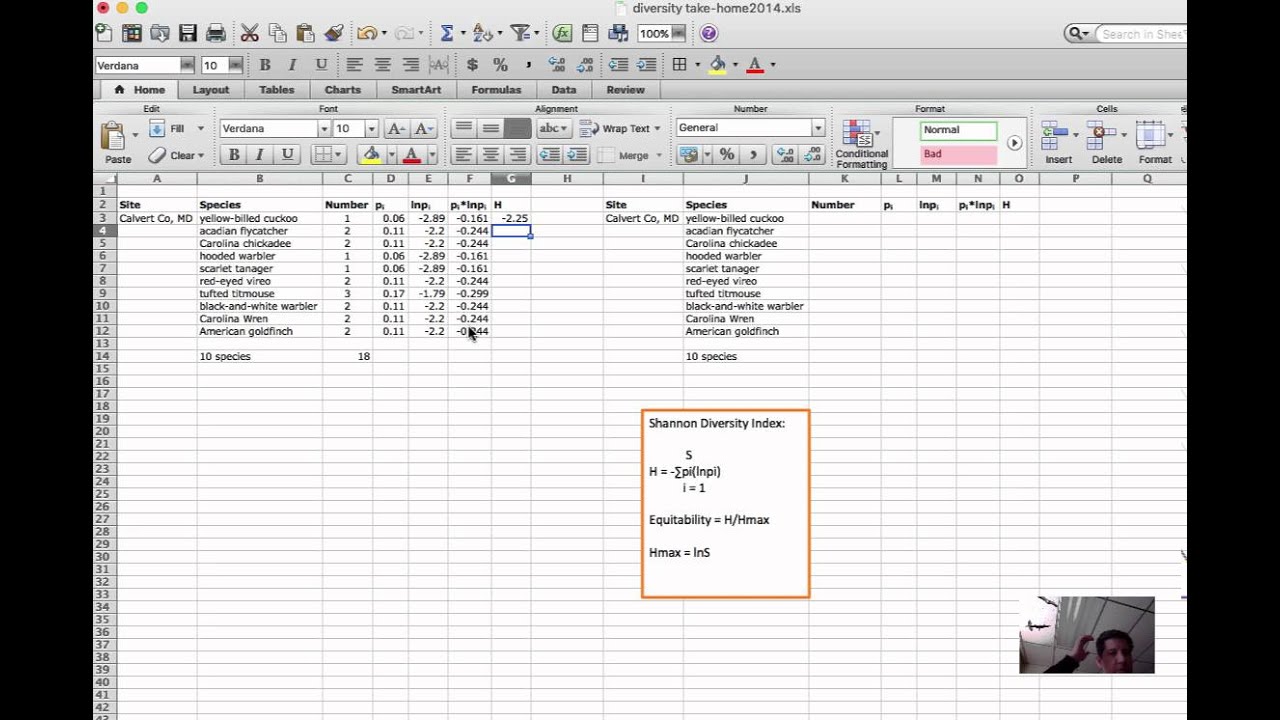1280x720 pixels.
Task: Click Increase Font Size in ribbon
Action: 396,128
